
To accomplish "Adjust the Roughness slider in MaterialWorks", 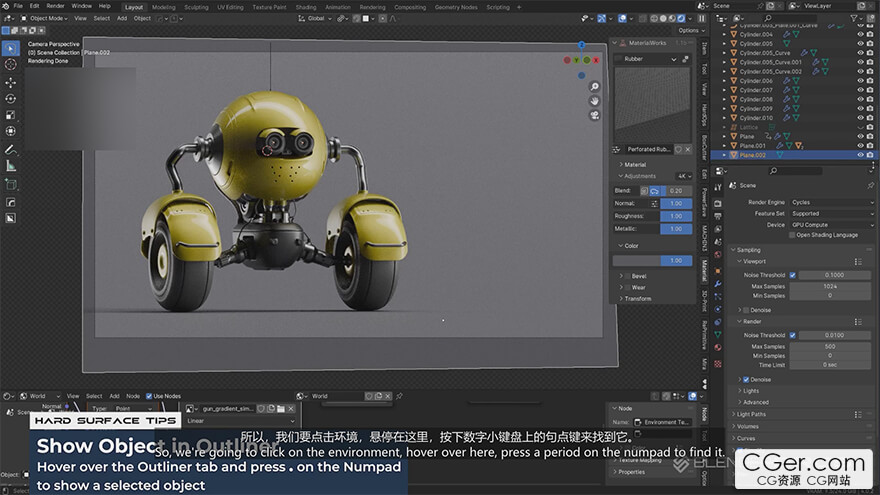I will tap(676, 215).
